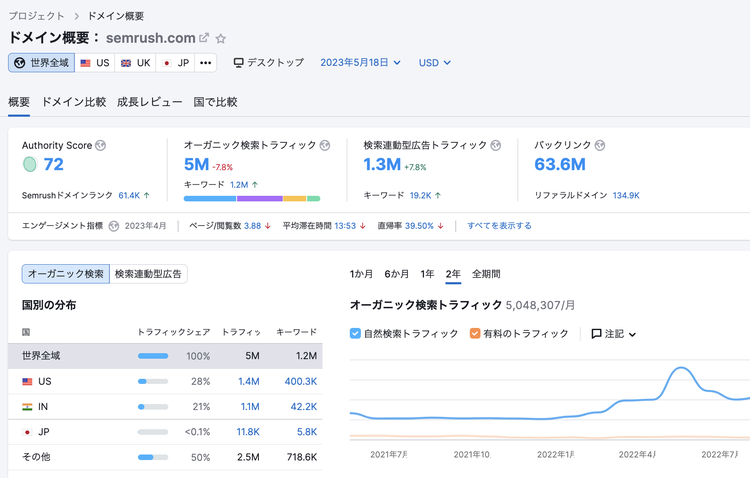Toggle 有料のトラフィック checkbox
The height and width of the screenshot is (478, 750).
(475, 333)
